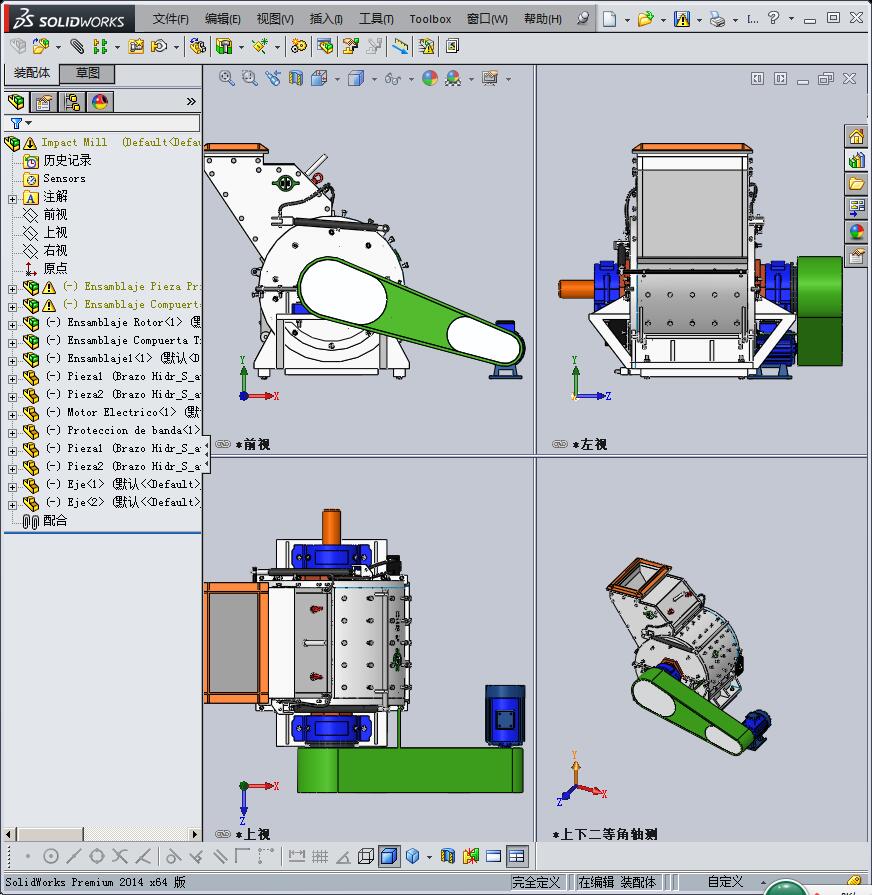Viewport: 872px width, 895px height.
Task: Click the Help question mark icon
Action: (x=773, y=18)
